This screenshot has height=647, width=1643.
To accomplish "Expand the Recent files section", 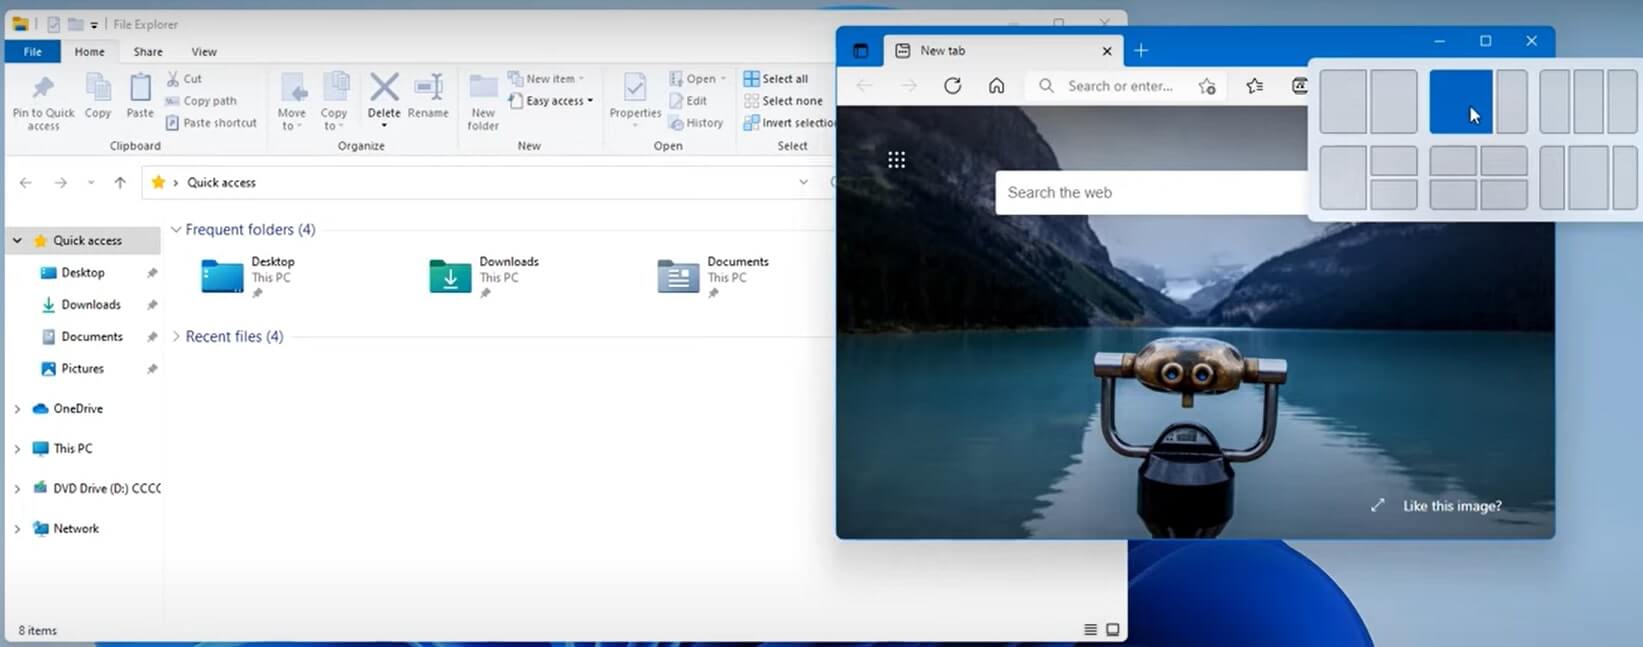I will click(176, 337).
